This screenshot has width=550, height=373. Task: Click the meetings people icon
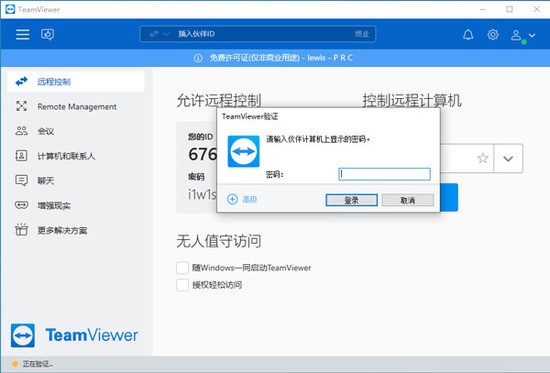[21, 131]
